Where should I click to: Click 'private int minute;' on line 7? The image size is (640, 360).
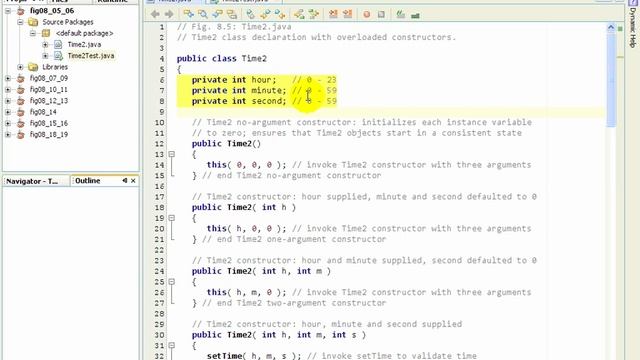click(239, 90)
